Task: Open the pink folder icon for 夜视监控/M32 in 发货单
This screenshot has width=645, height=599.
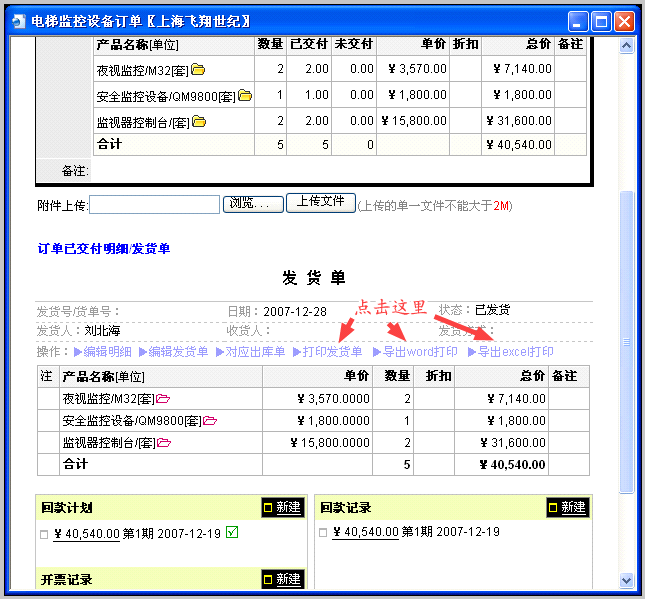Action: pos(163,399)
